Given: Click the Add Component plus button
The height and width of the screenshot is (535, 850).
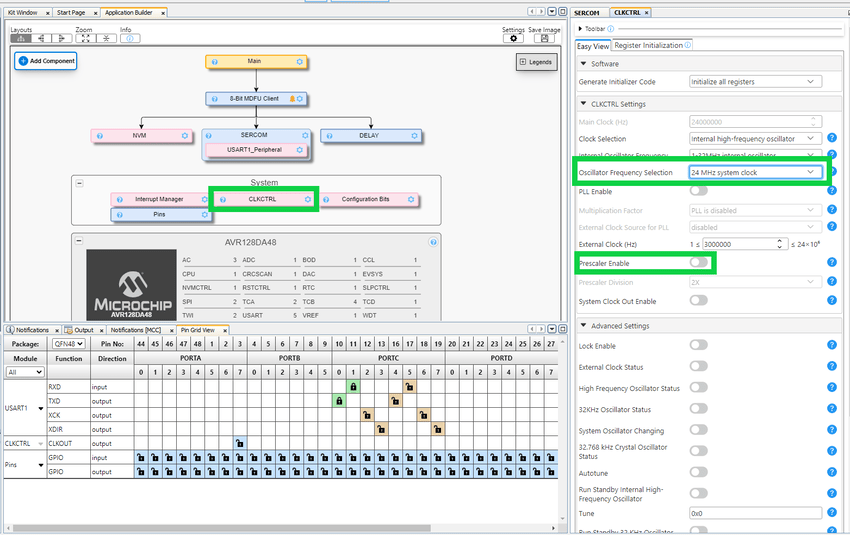Looking at the screenshot, I should click(24, 61).
